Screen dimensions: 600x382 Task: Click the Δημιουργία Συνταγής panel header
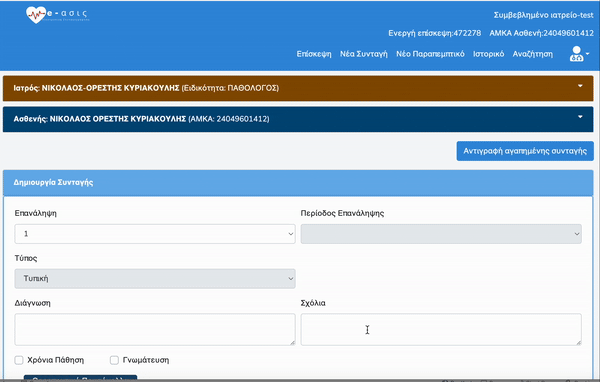pos(298,183)
